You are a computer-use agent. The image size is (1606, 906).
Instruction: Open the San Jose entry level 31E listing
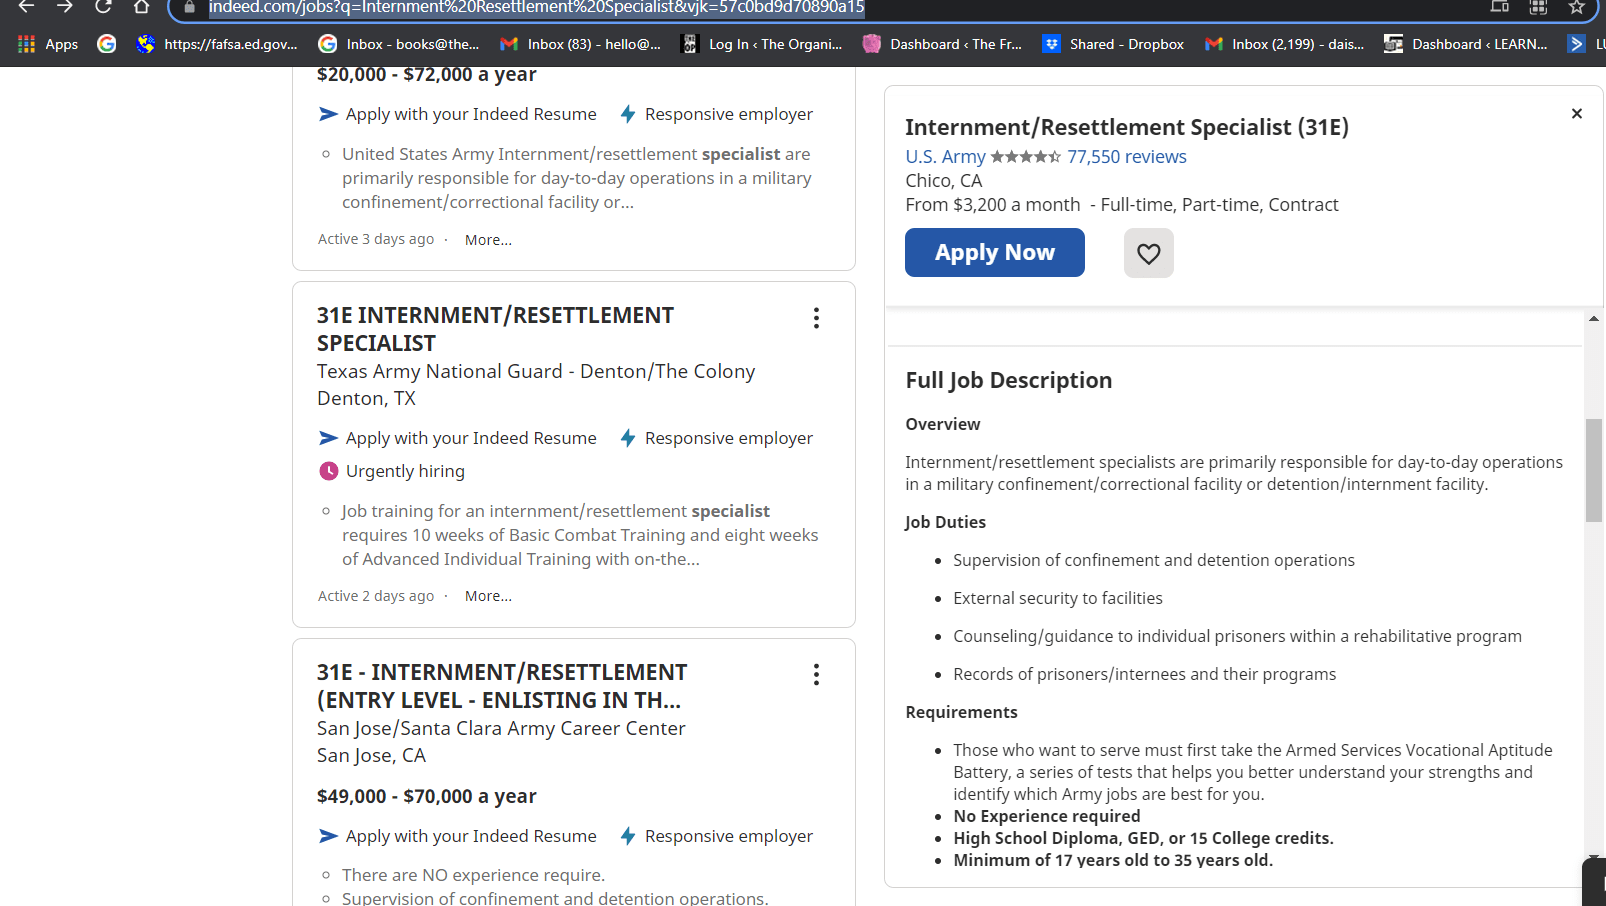(501, 686)
